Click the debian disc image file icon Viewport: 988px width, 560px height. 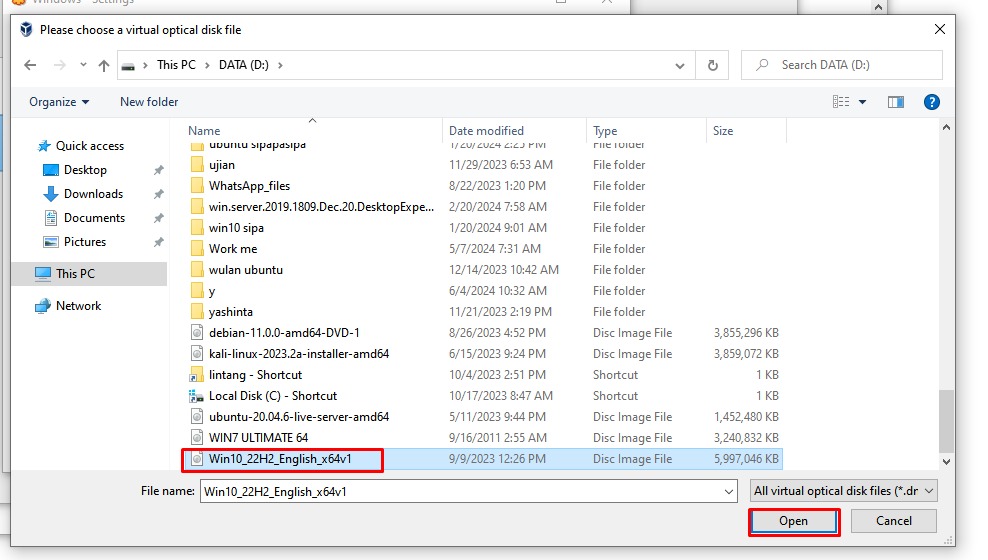coord(197,333)
